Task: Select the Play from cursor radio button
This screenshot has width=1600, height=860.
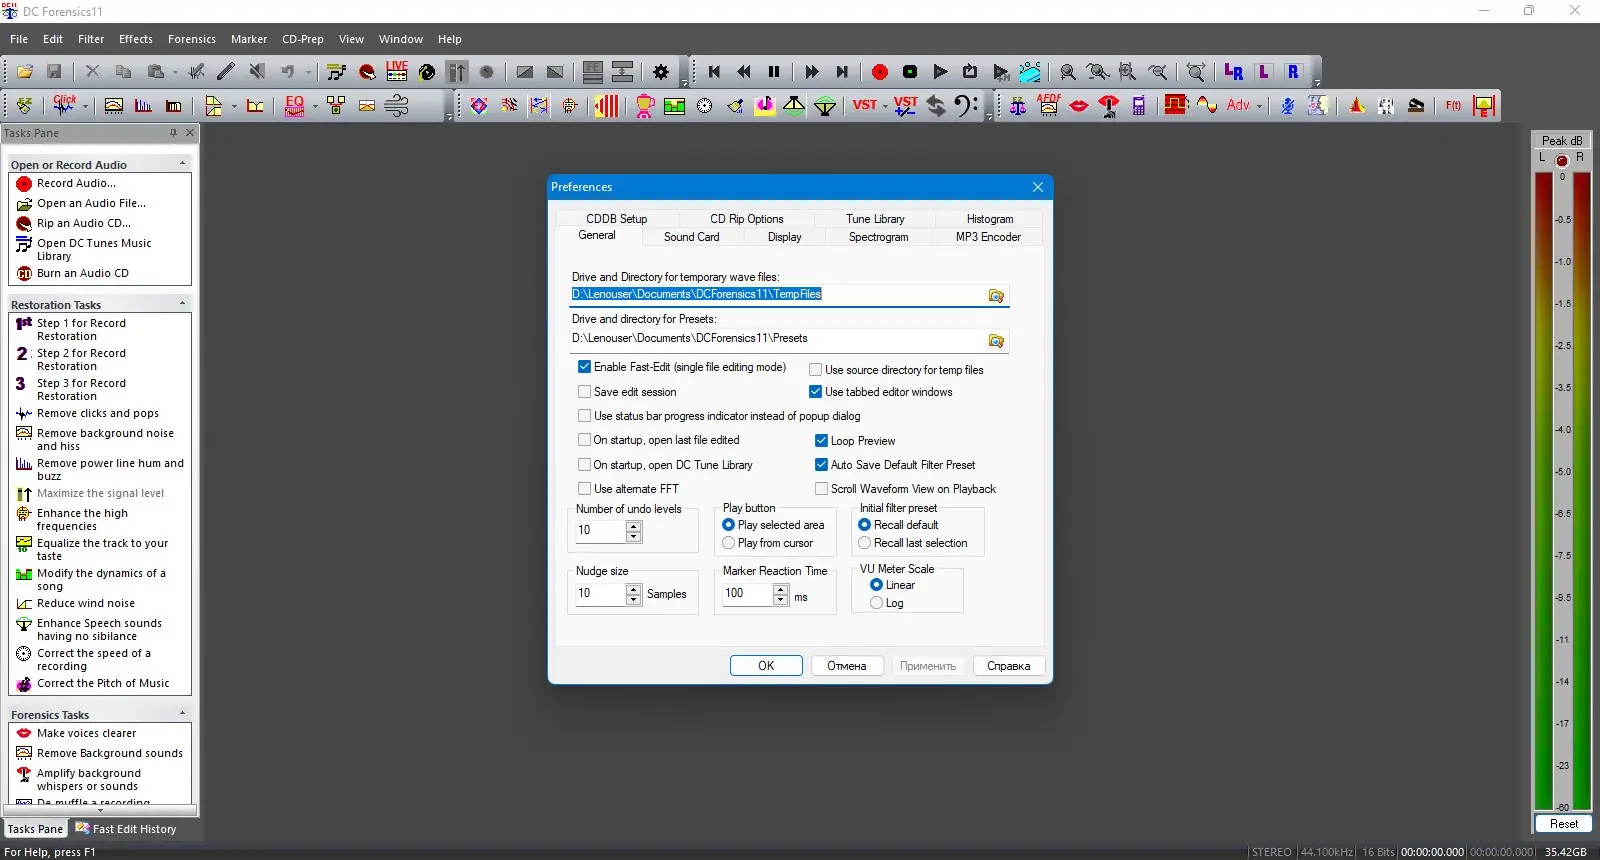Action: pyautogui.click(x=729, y=543)
